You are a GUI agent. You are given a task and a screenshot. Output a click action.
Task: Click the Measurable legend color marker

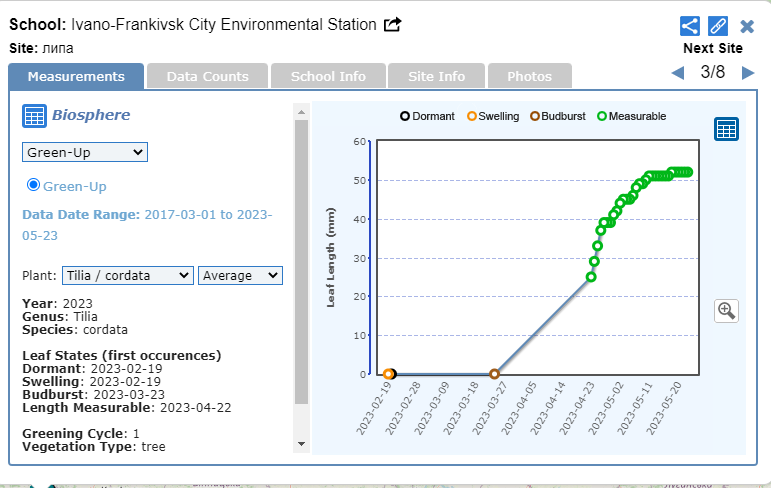pos(602,116)
